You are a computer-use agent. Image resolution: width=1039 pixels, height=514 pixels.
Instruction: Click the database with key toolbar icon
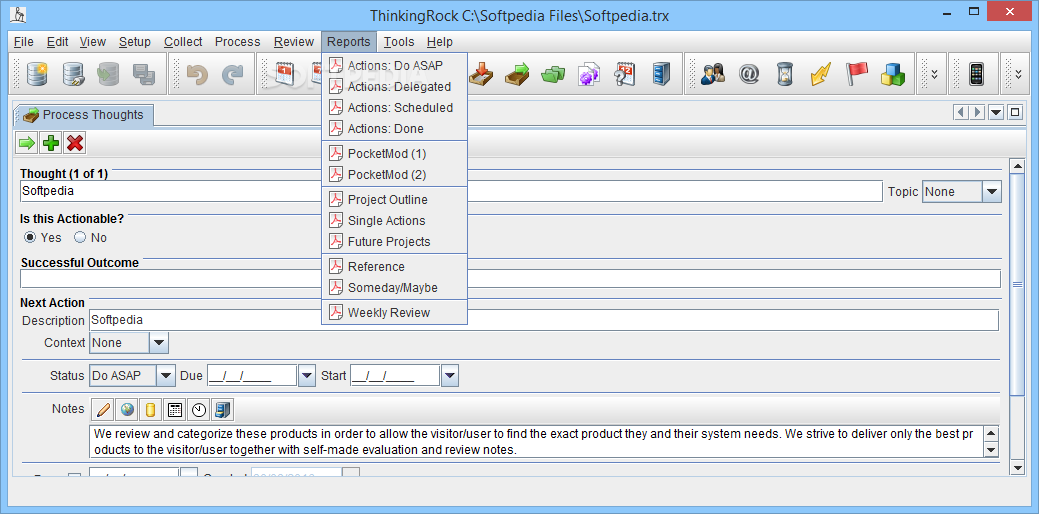coord(73,74)
